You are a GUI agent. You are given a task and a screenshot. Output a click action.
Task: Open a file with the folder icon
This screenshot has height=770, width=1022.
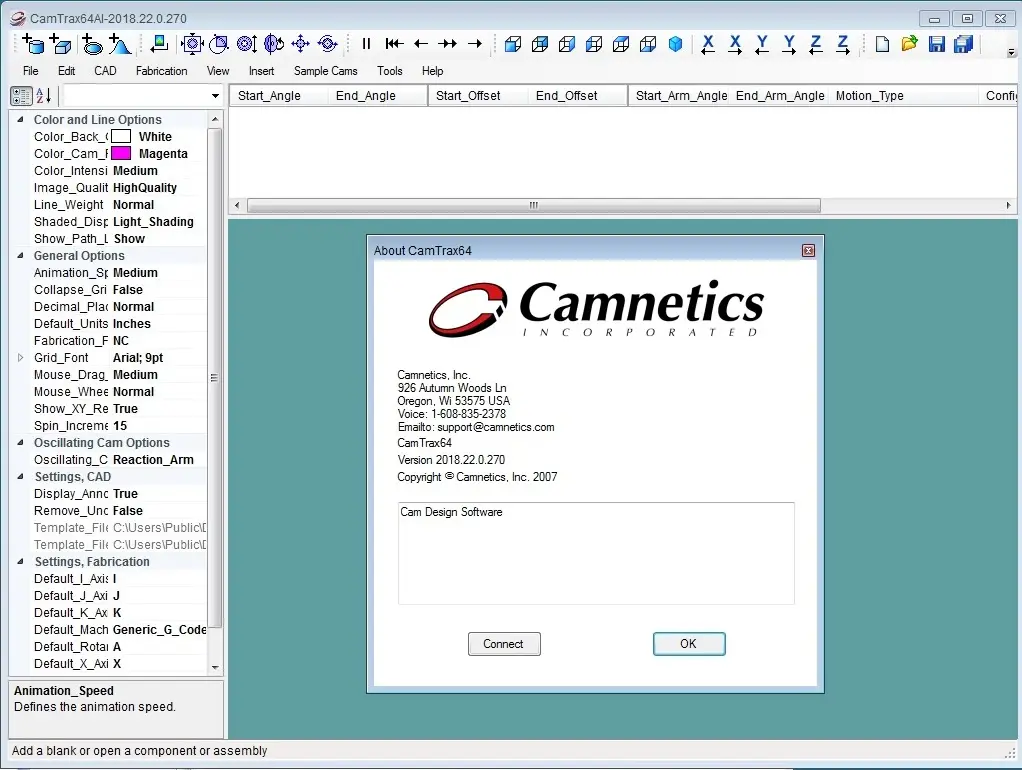pyautogui.click(x=909, y=44)
